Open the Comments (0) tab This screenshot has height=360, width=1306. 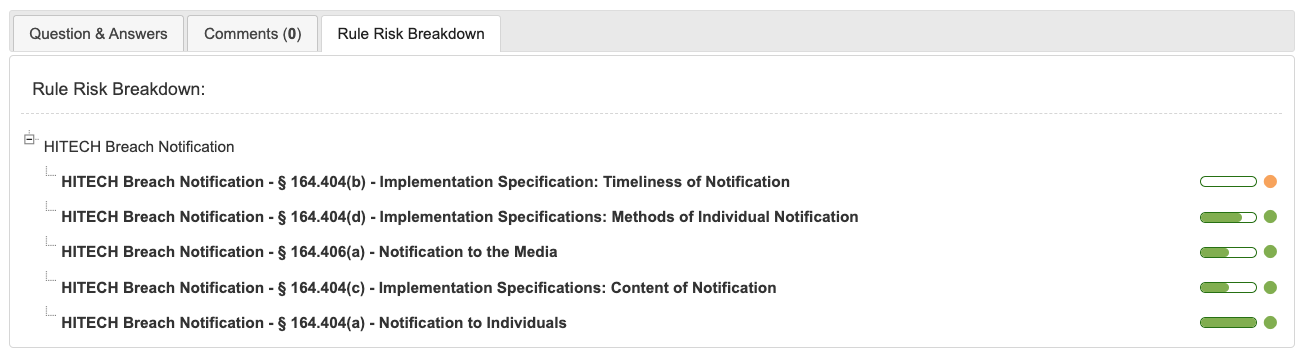[252, 33]
